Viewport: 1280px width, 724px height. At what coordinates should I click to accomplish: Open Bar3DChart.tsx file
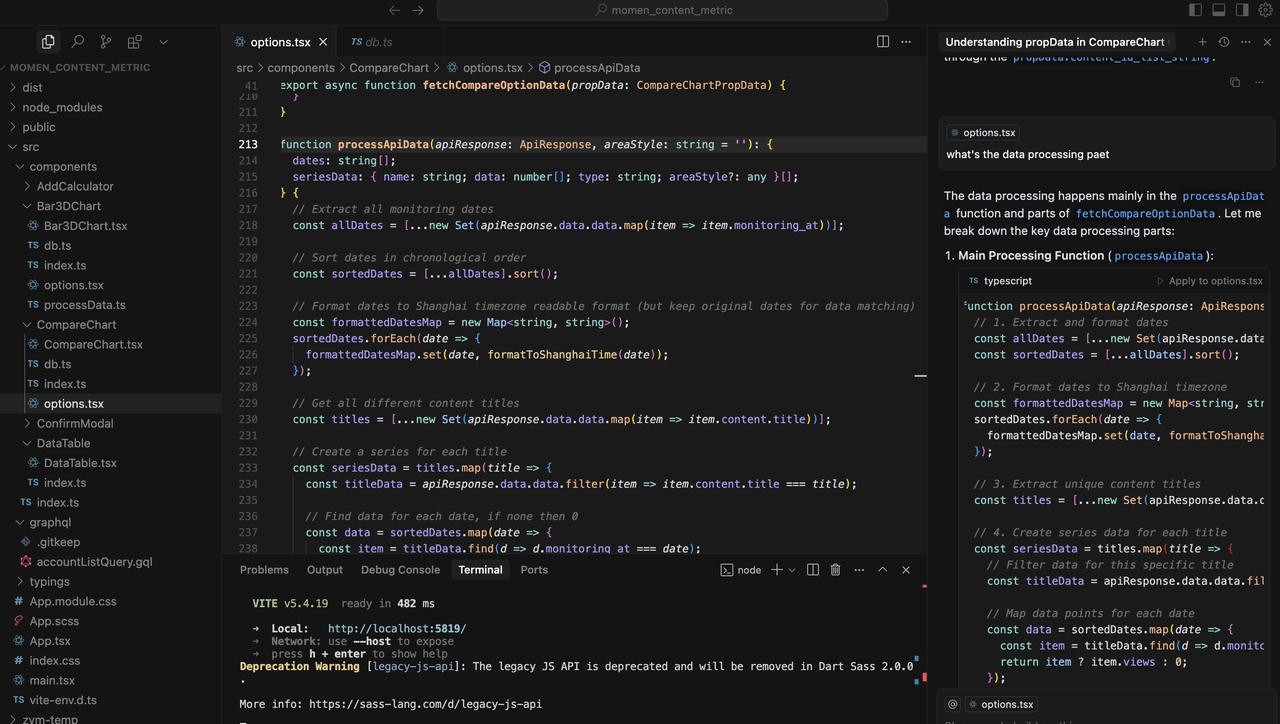(x=111, y=226)
